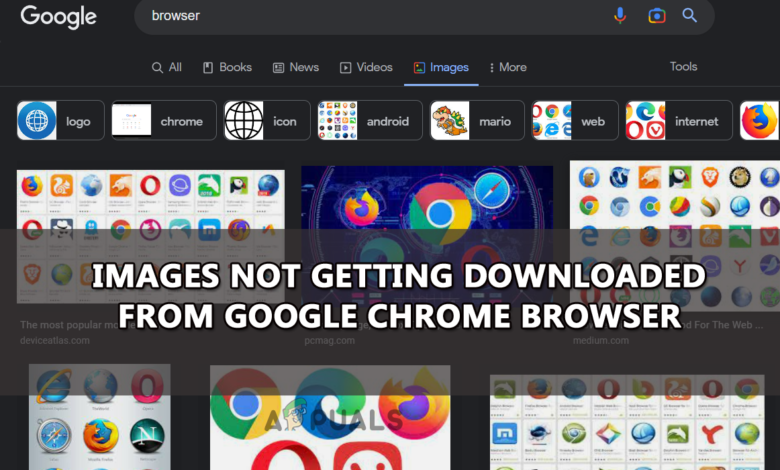The image size is (780, 470).
Task: Switch to the Books tab
Action: click(x=227, y=67)
